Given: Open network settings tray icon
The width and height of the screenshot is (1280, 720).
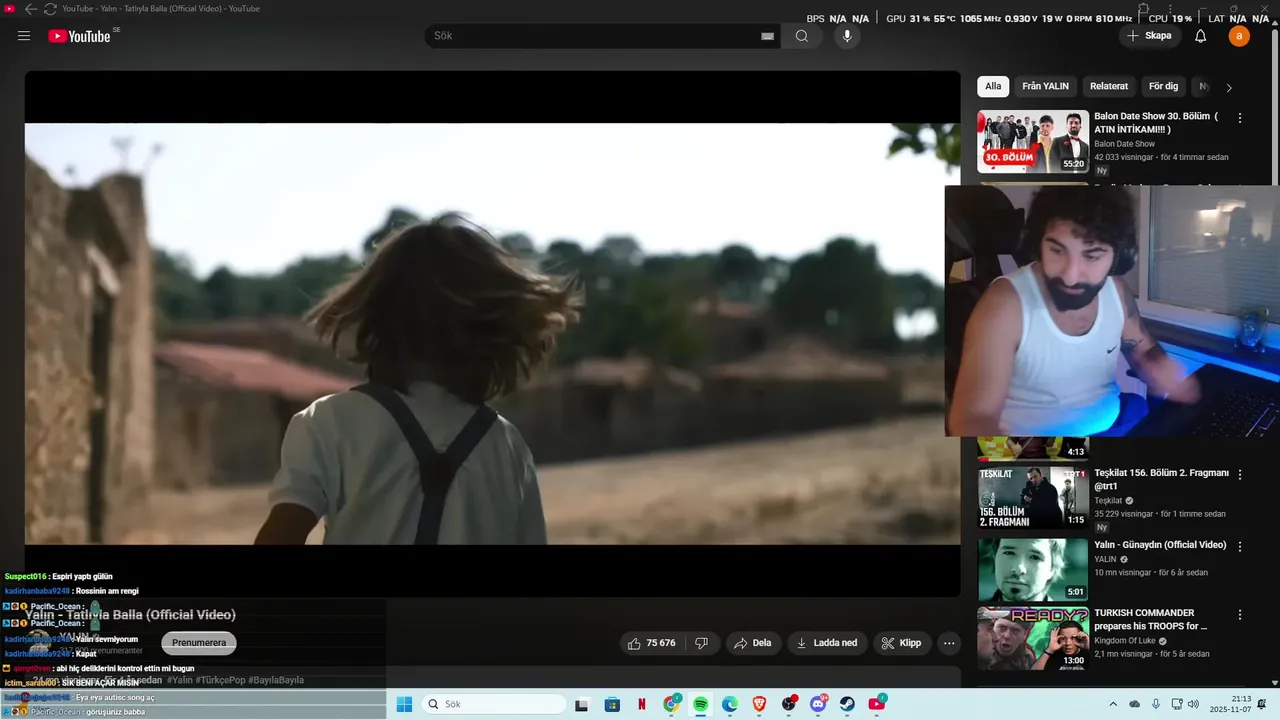Looking at the screenshot, I should point(1176,705).
